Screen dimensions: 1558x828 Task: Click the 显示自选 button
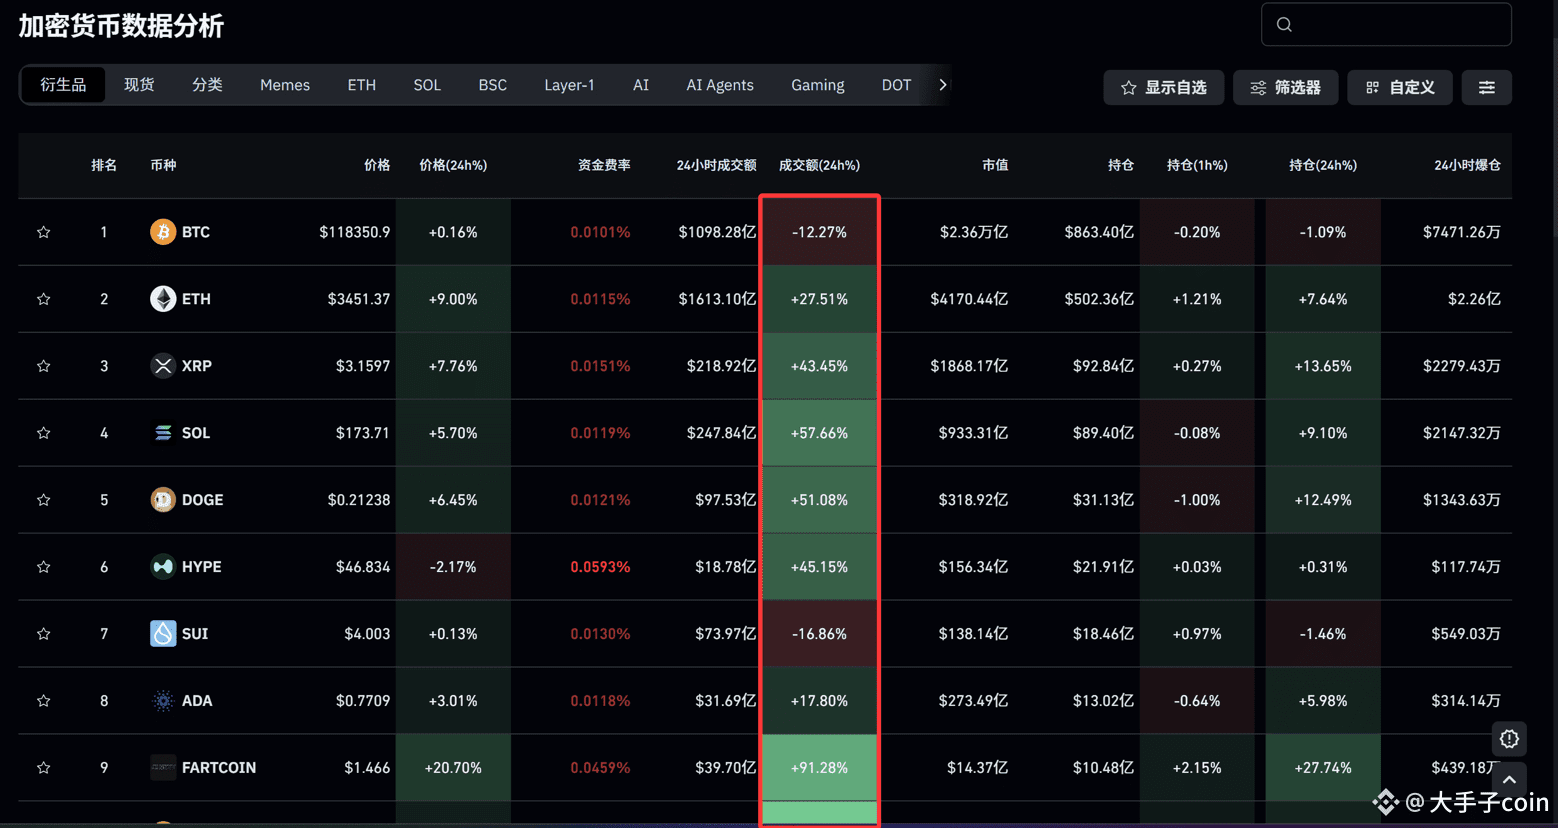[x=1164, y=88]
